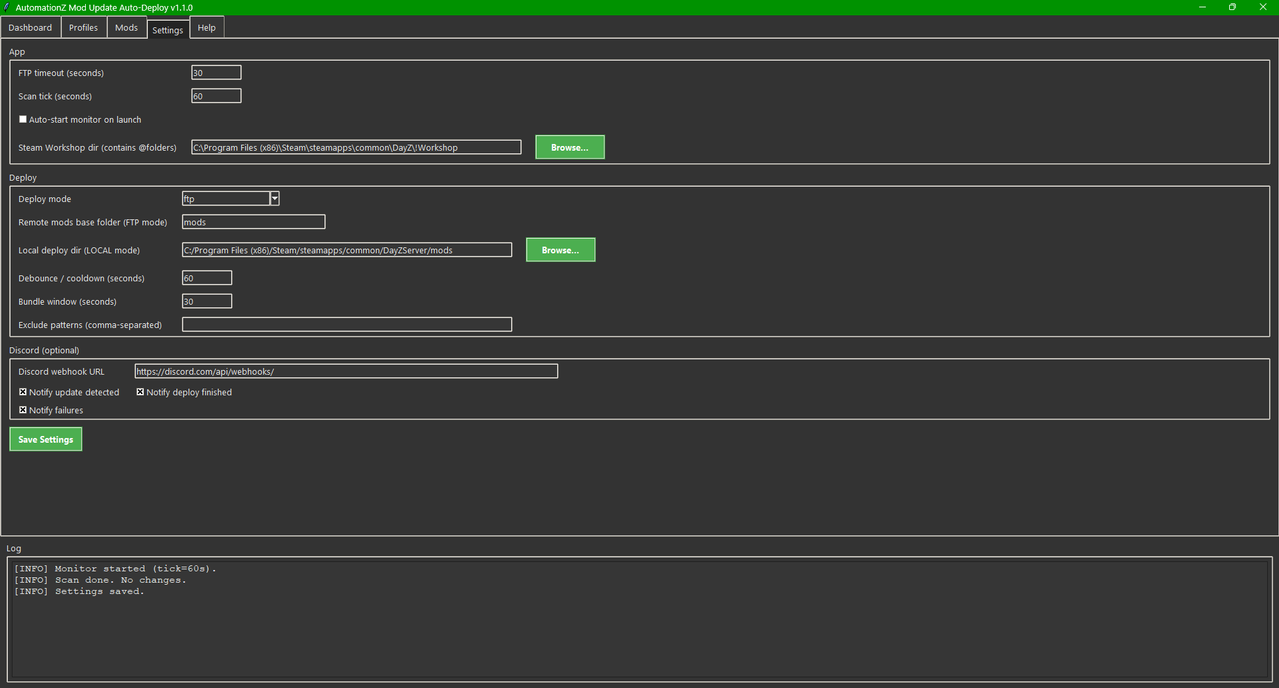Click the Bundle window seconds field
Viewport: 1279px width, 688px height.
pyautogui.click(x=207, y=301)
